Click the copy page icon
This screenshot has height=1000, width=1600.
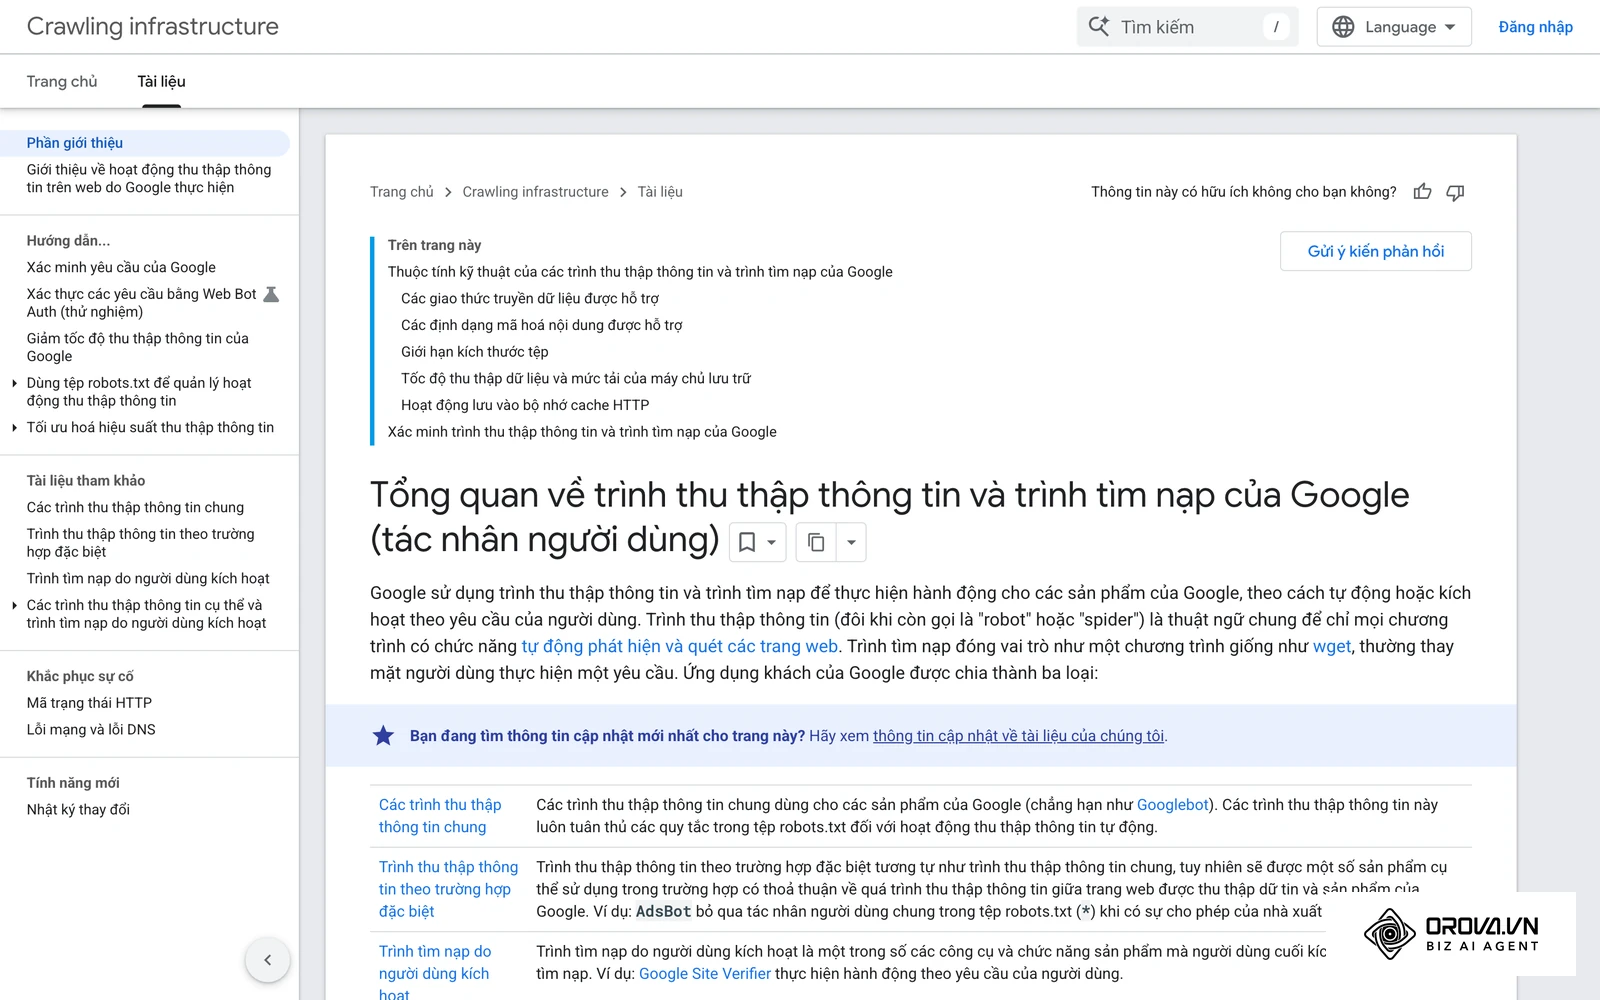[x=816, y=542]
